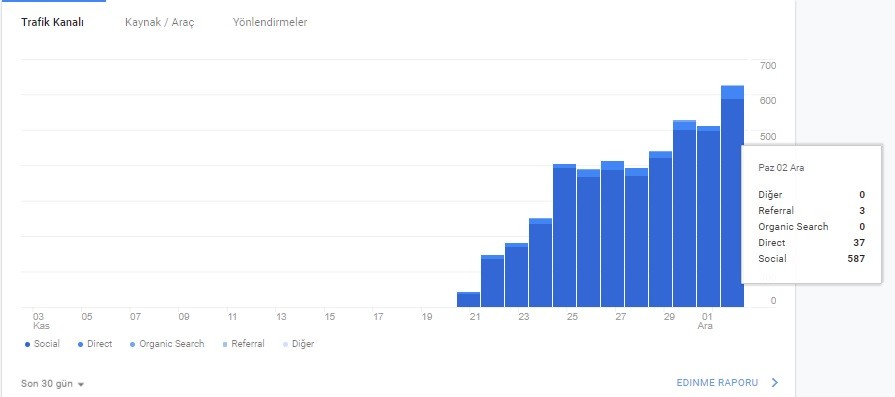Switch to the Trafik Kanalı tab
This screenshot has width=895, height=397.
(53, 22)
